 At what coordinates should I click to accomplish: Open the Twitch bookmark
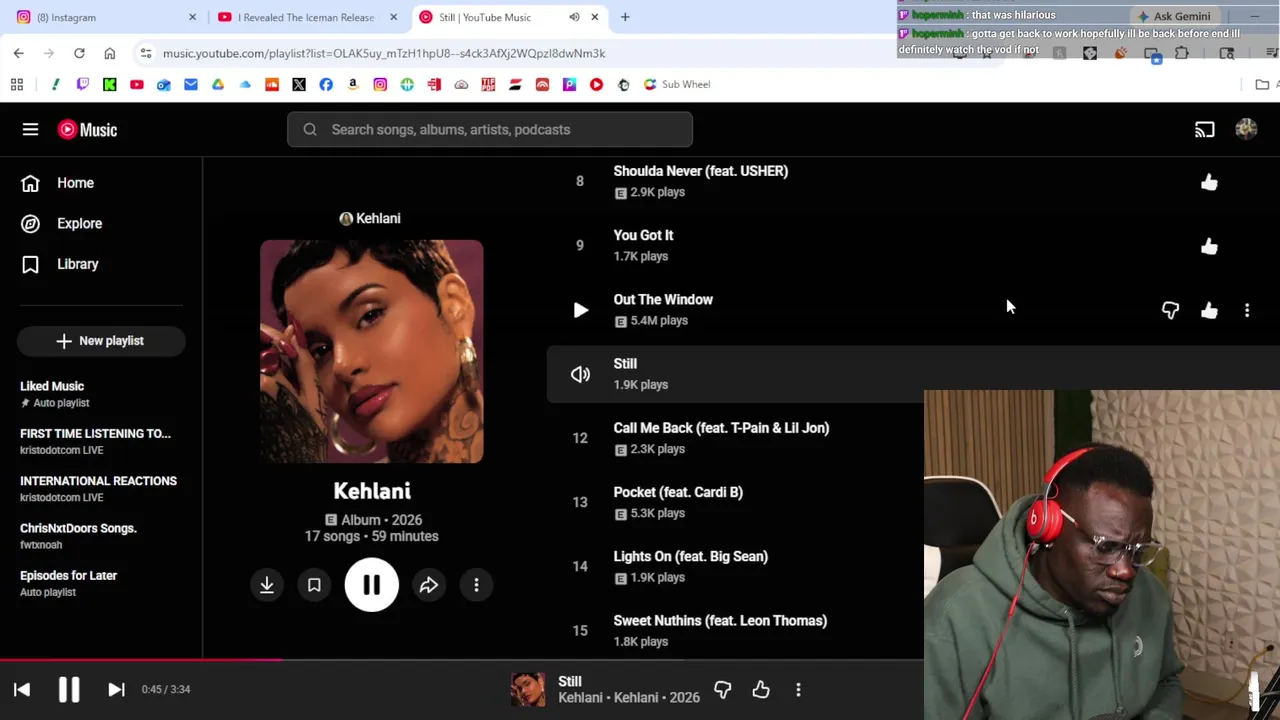click(83, 84)
